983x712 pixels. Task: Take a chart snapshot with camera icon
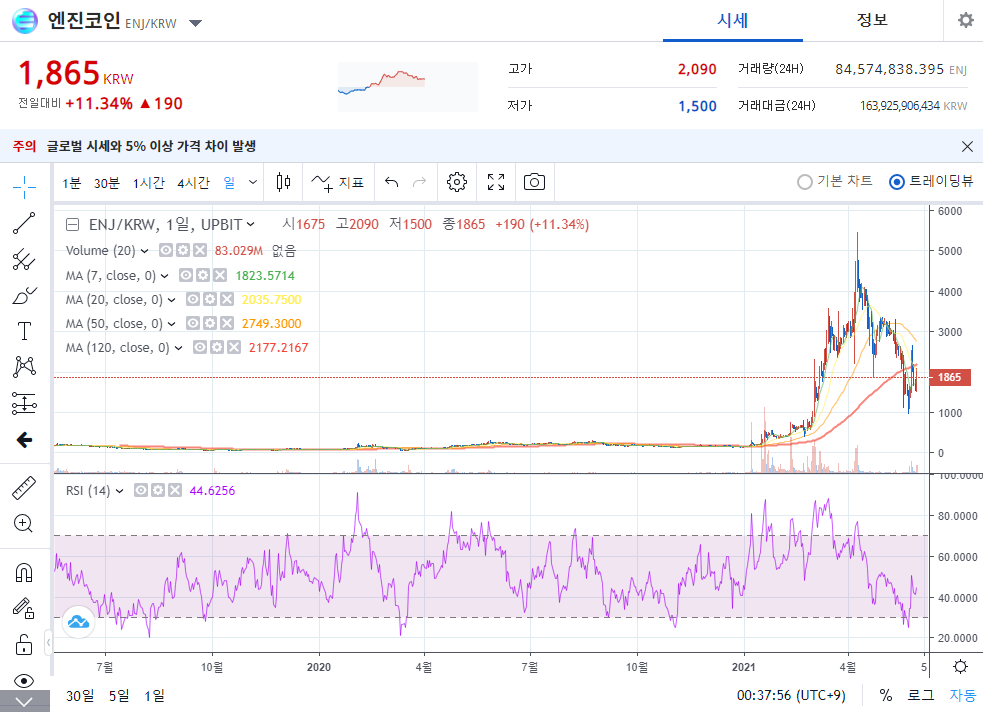[534, 182]
